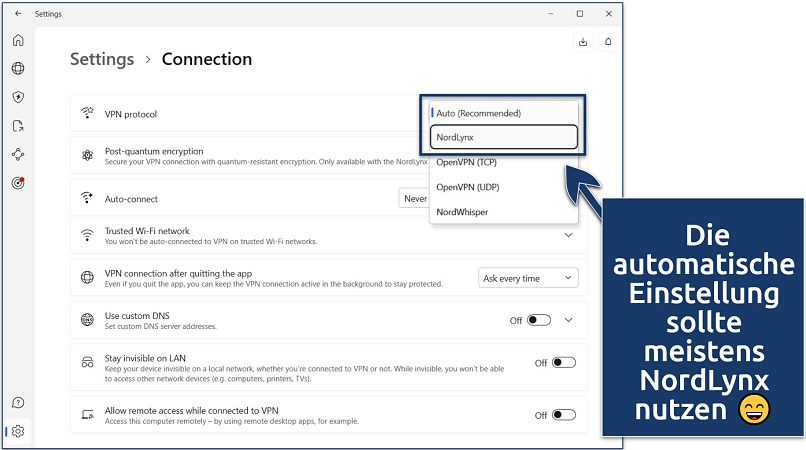The height and width of the screenshot is (450, 806).
Task: Open the Meshnet sidebar icon
Action: (x=18, y=154)
